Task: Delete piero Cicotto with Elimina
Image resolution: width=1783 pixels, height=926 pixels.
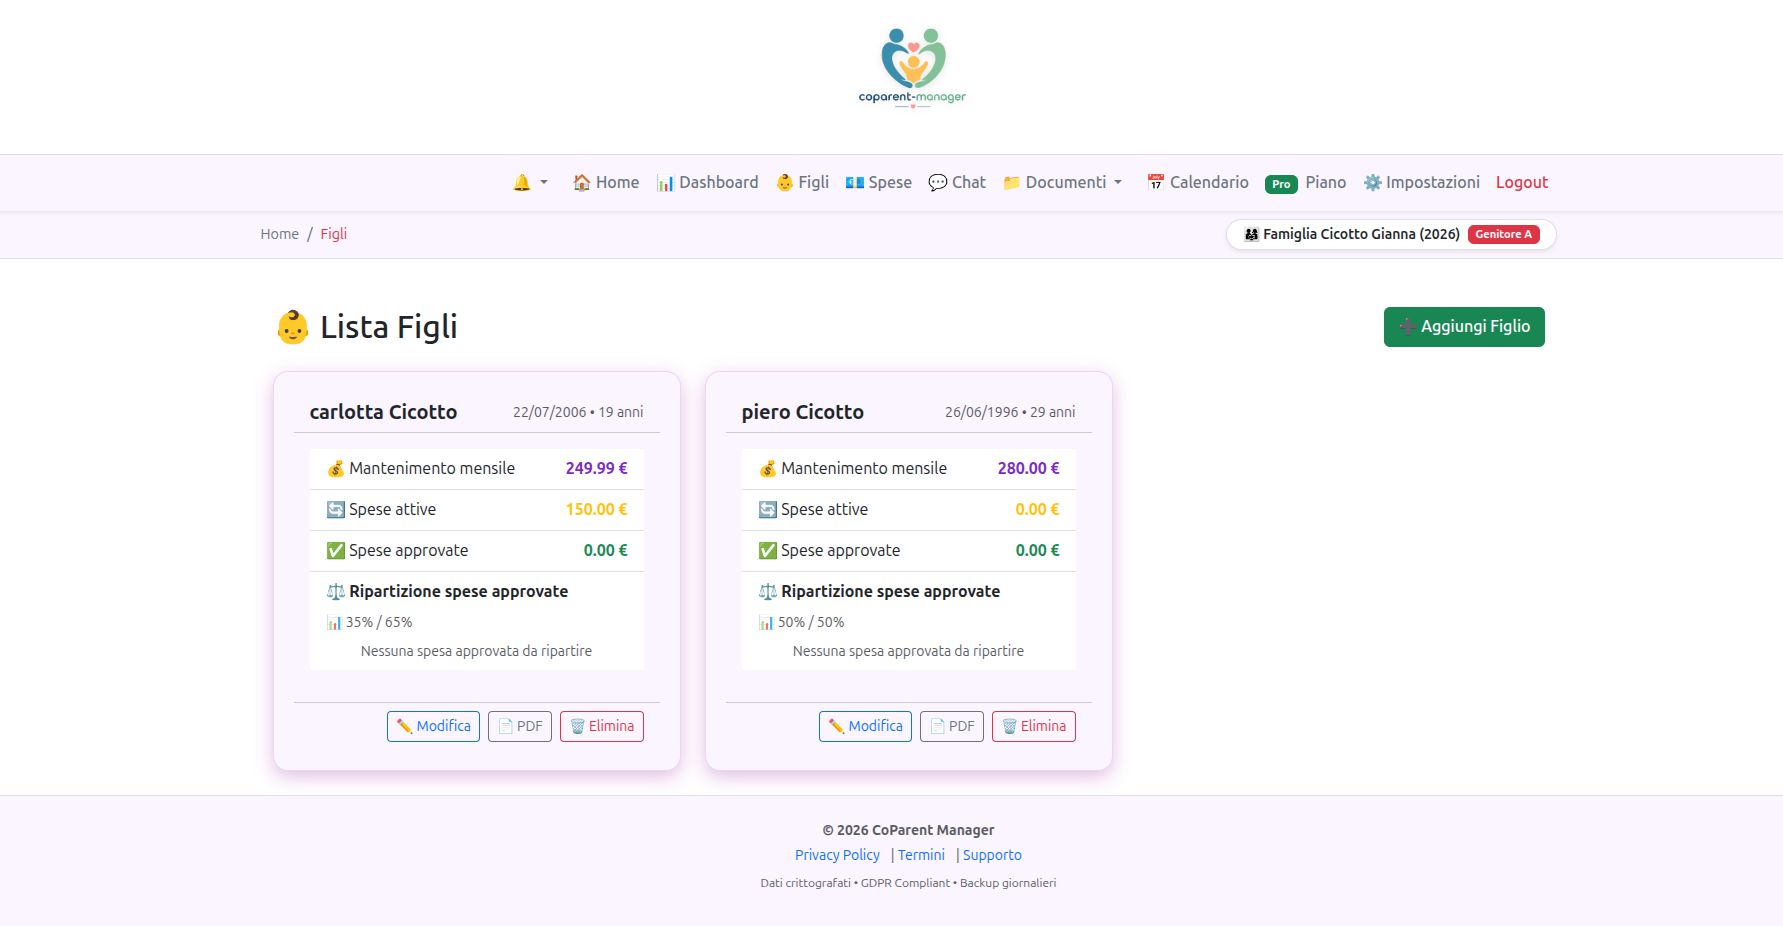Action: [1034, 726]
